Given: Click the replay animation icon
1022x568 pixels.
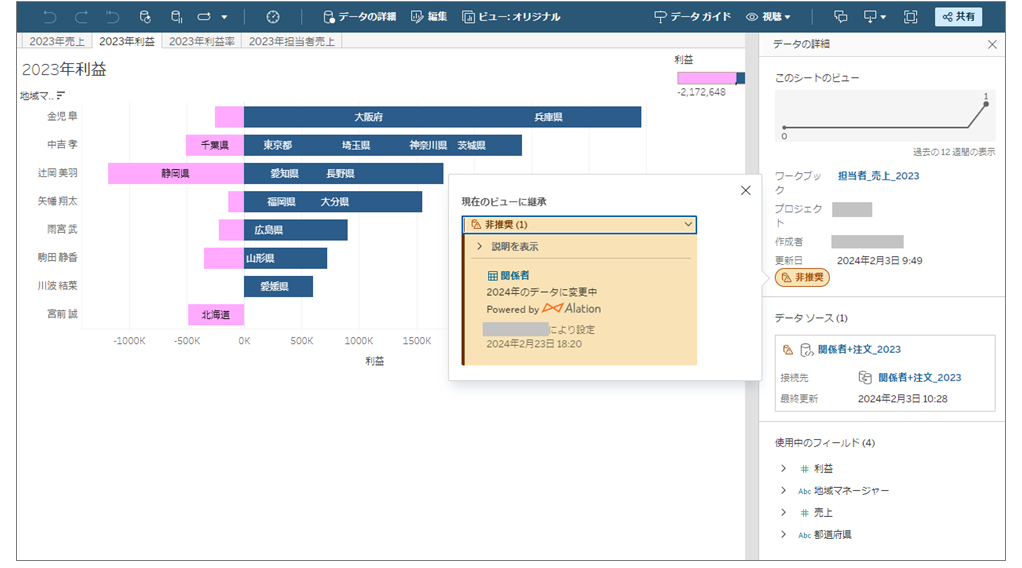Looking at the screenshot, I should (204, 17).
